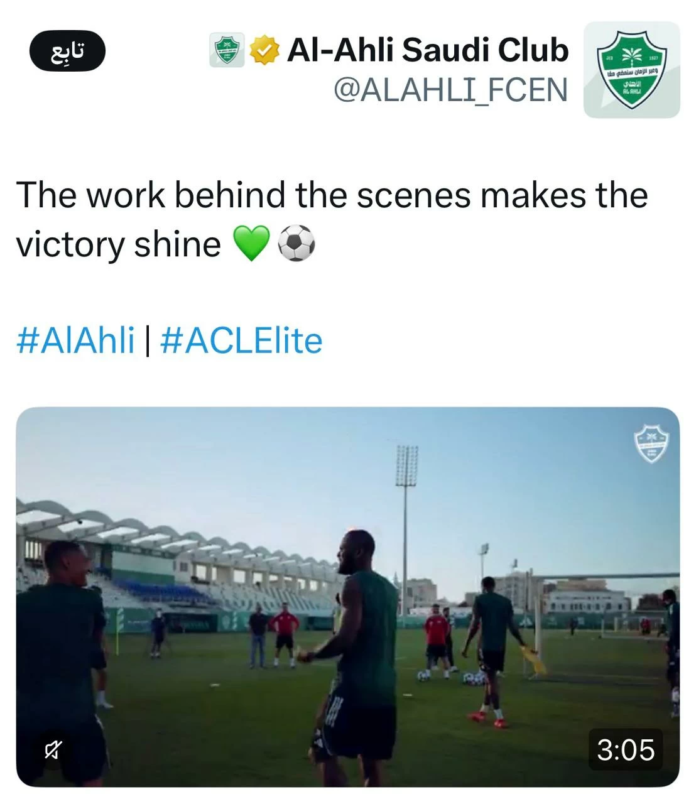Play the training session video
The width and height of the screenshot is (696, 804).
tap(348, 597)
